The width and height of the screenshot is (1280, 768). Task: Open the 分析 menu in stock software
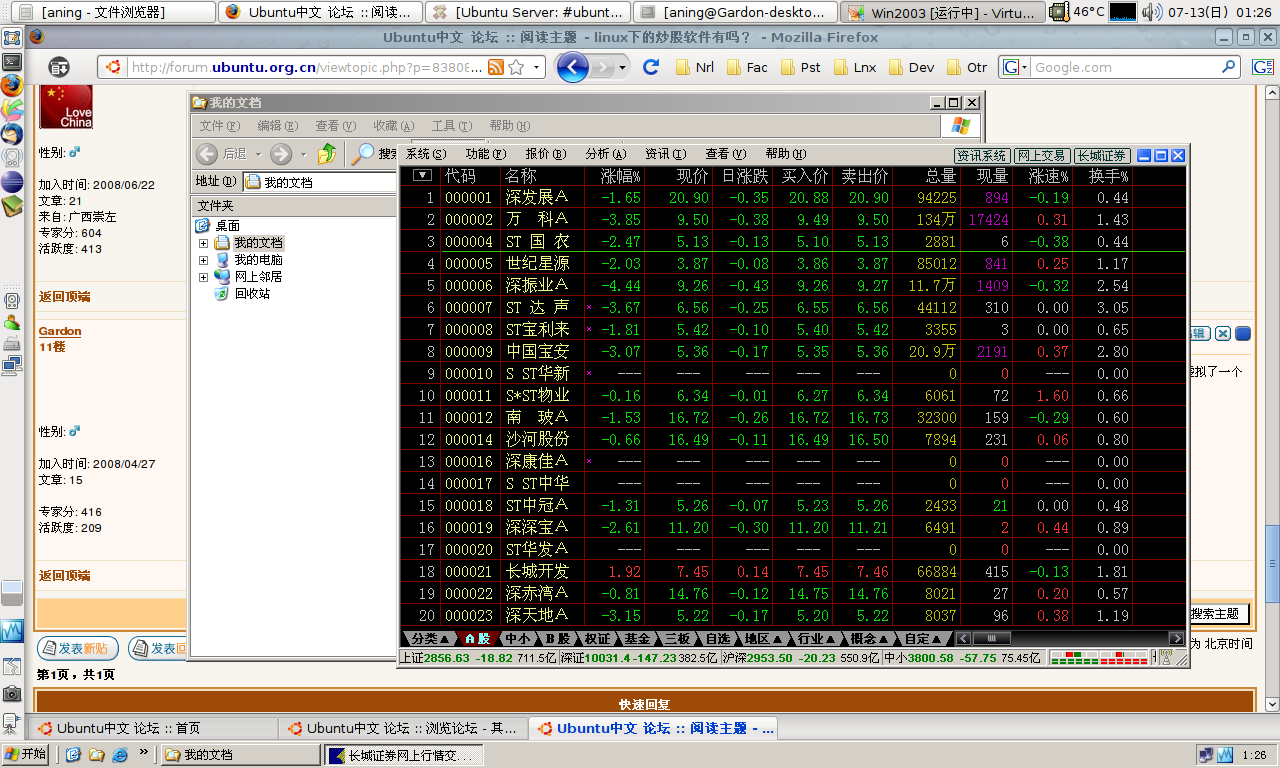click(x=606, y=154)
